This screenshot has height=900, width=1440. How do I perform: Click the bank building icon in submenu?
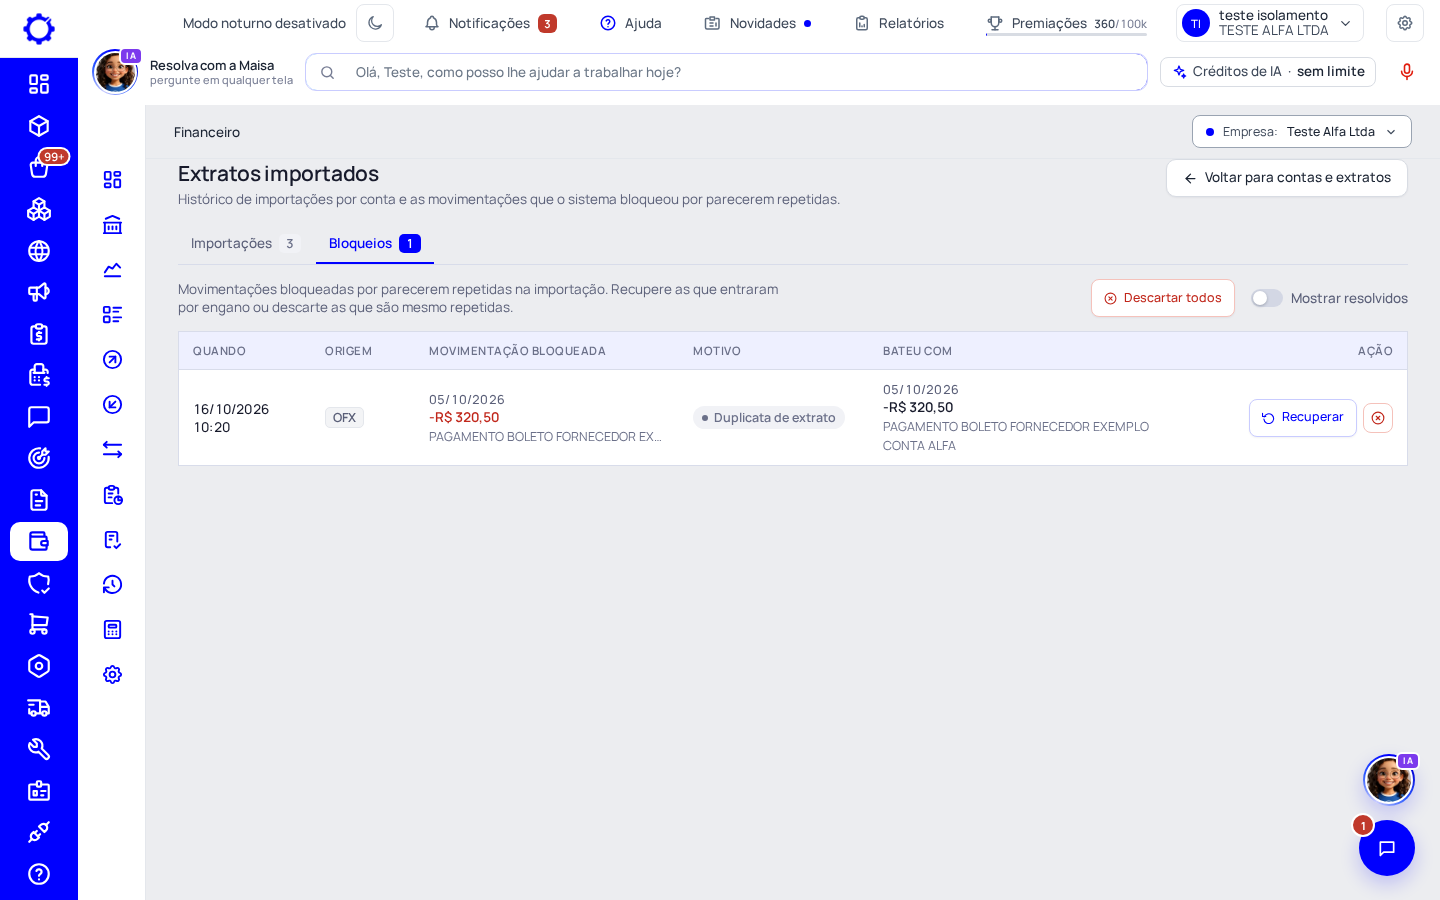[113, 225]
